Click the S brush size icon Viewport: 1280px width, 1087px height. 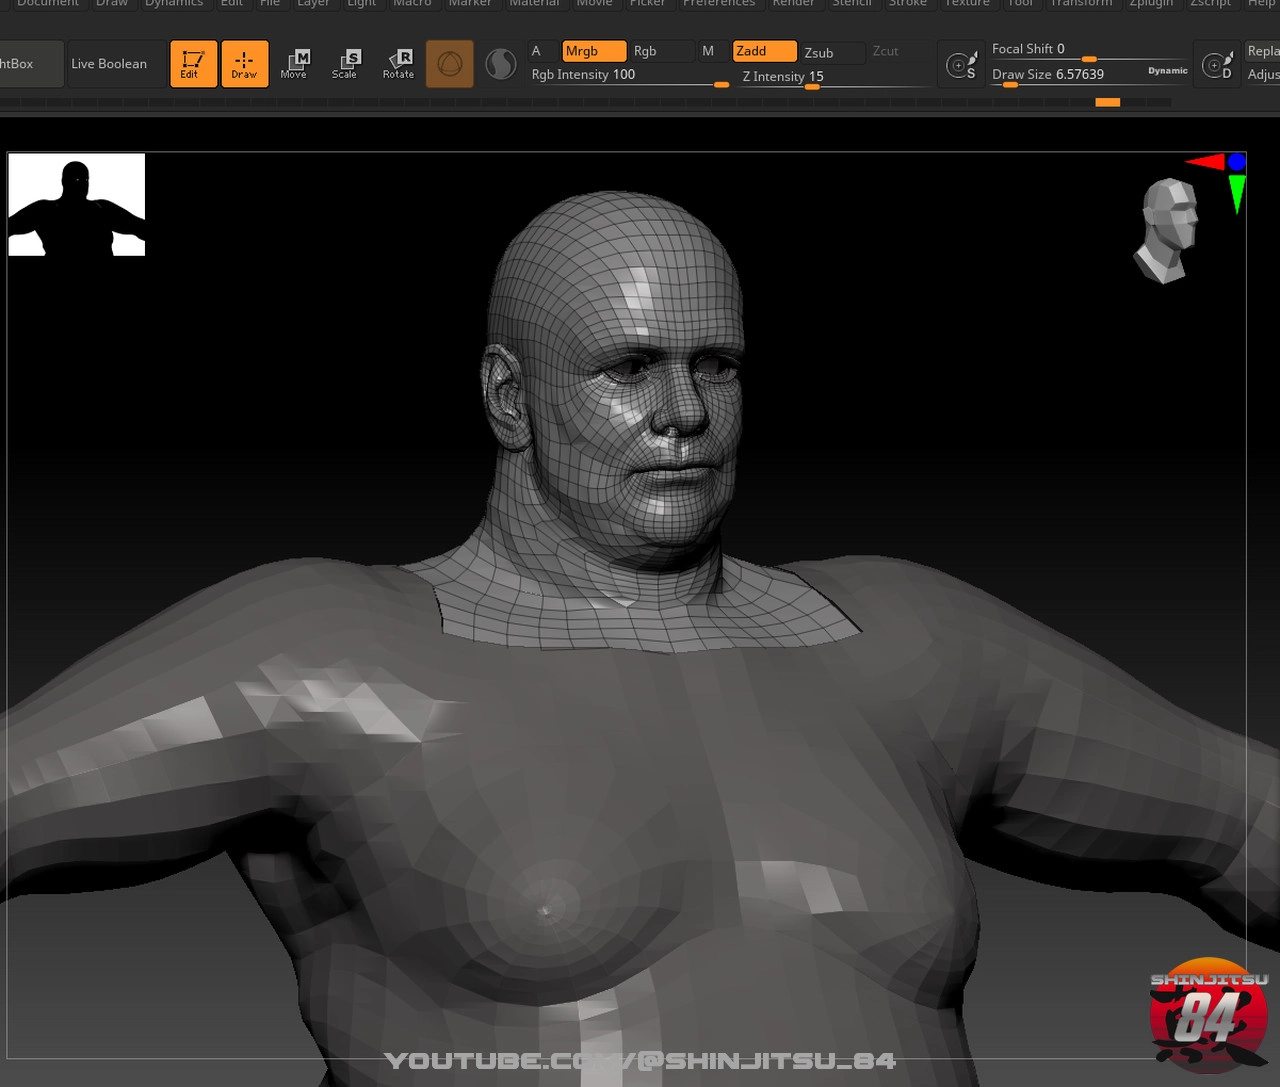click(x=962, y=66)
